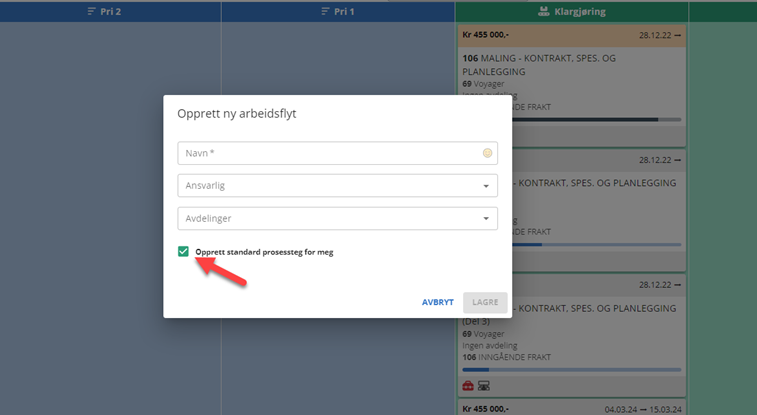Click 106 INNGÅENDE FRAKT in the third card
This screenshot has width=757, height=415.
tap(506, 357)
